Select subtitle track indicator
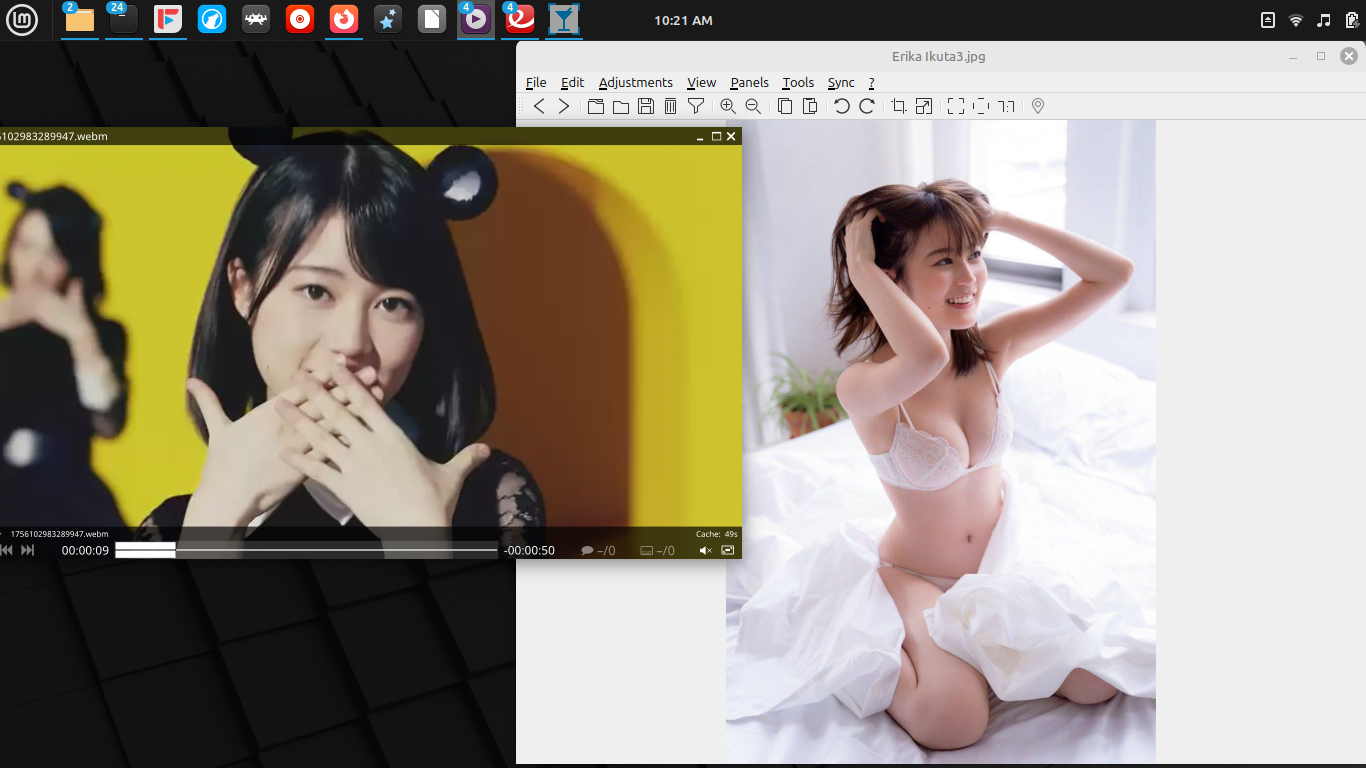The image size is (1366, 768). [657, 550]
